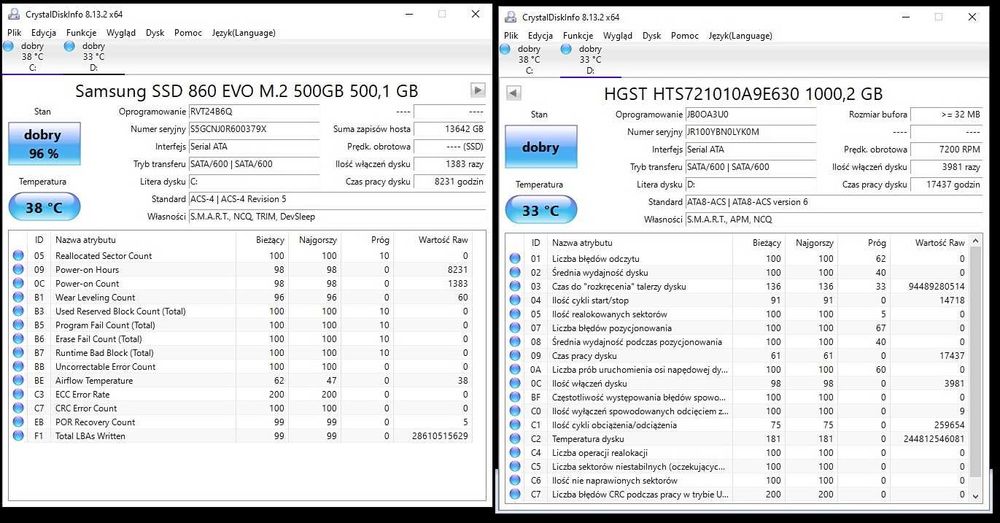Open the Plik menu in the Samsung window
This screenshot has height=523, width=1000.
coord(14,33)
